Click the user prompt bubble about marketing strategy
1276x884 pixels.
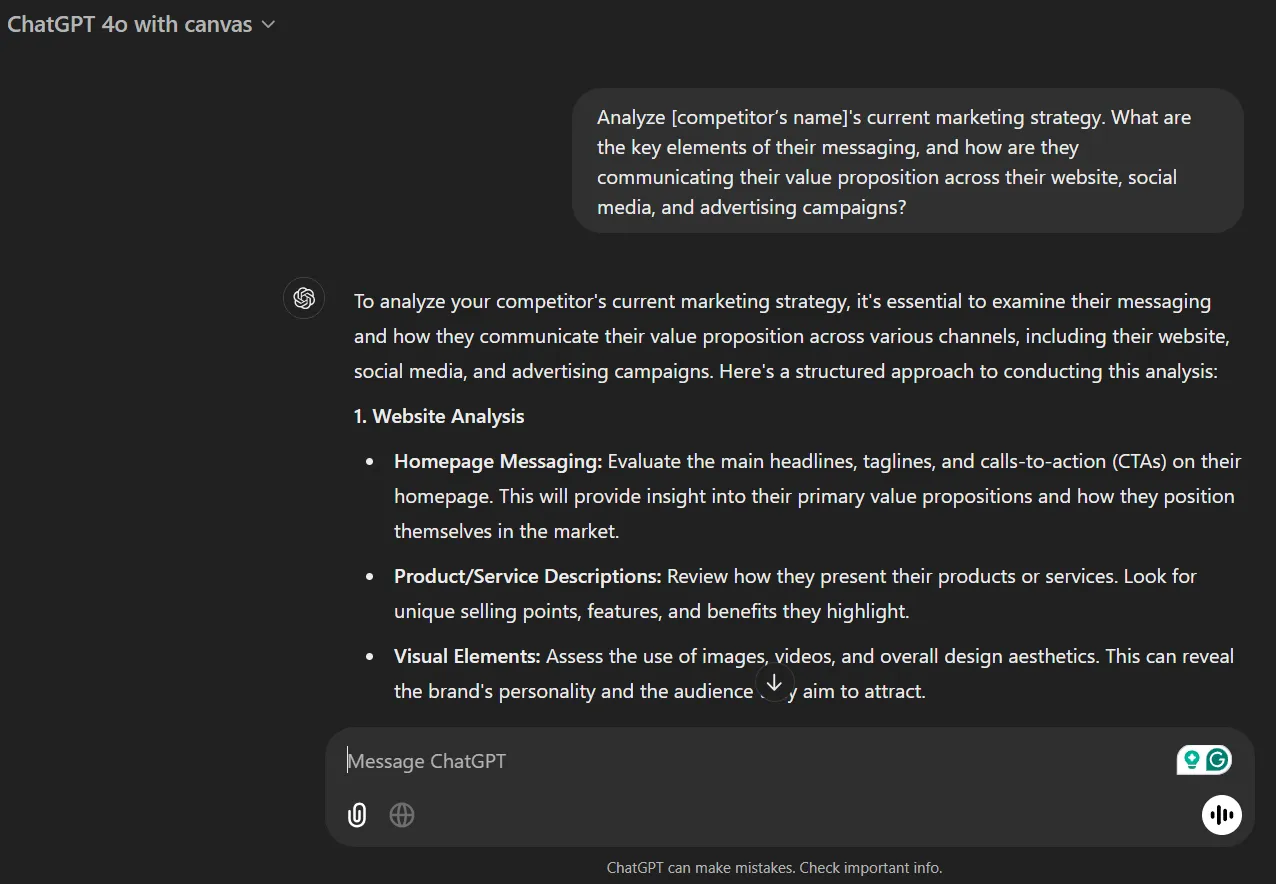coord(907,161)
